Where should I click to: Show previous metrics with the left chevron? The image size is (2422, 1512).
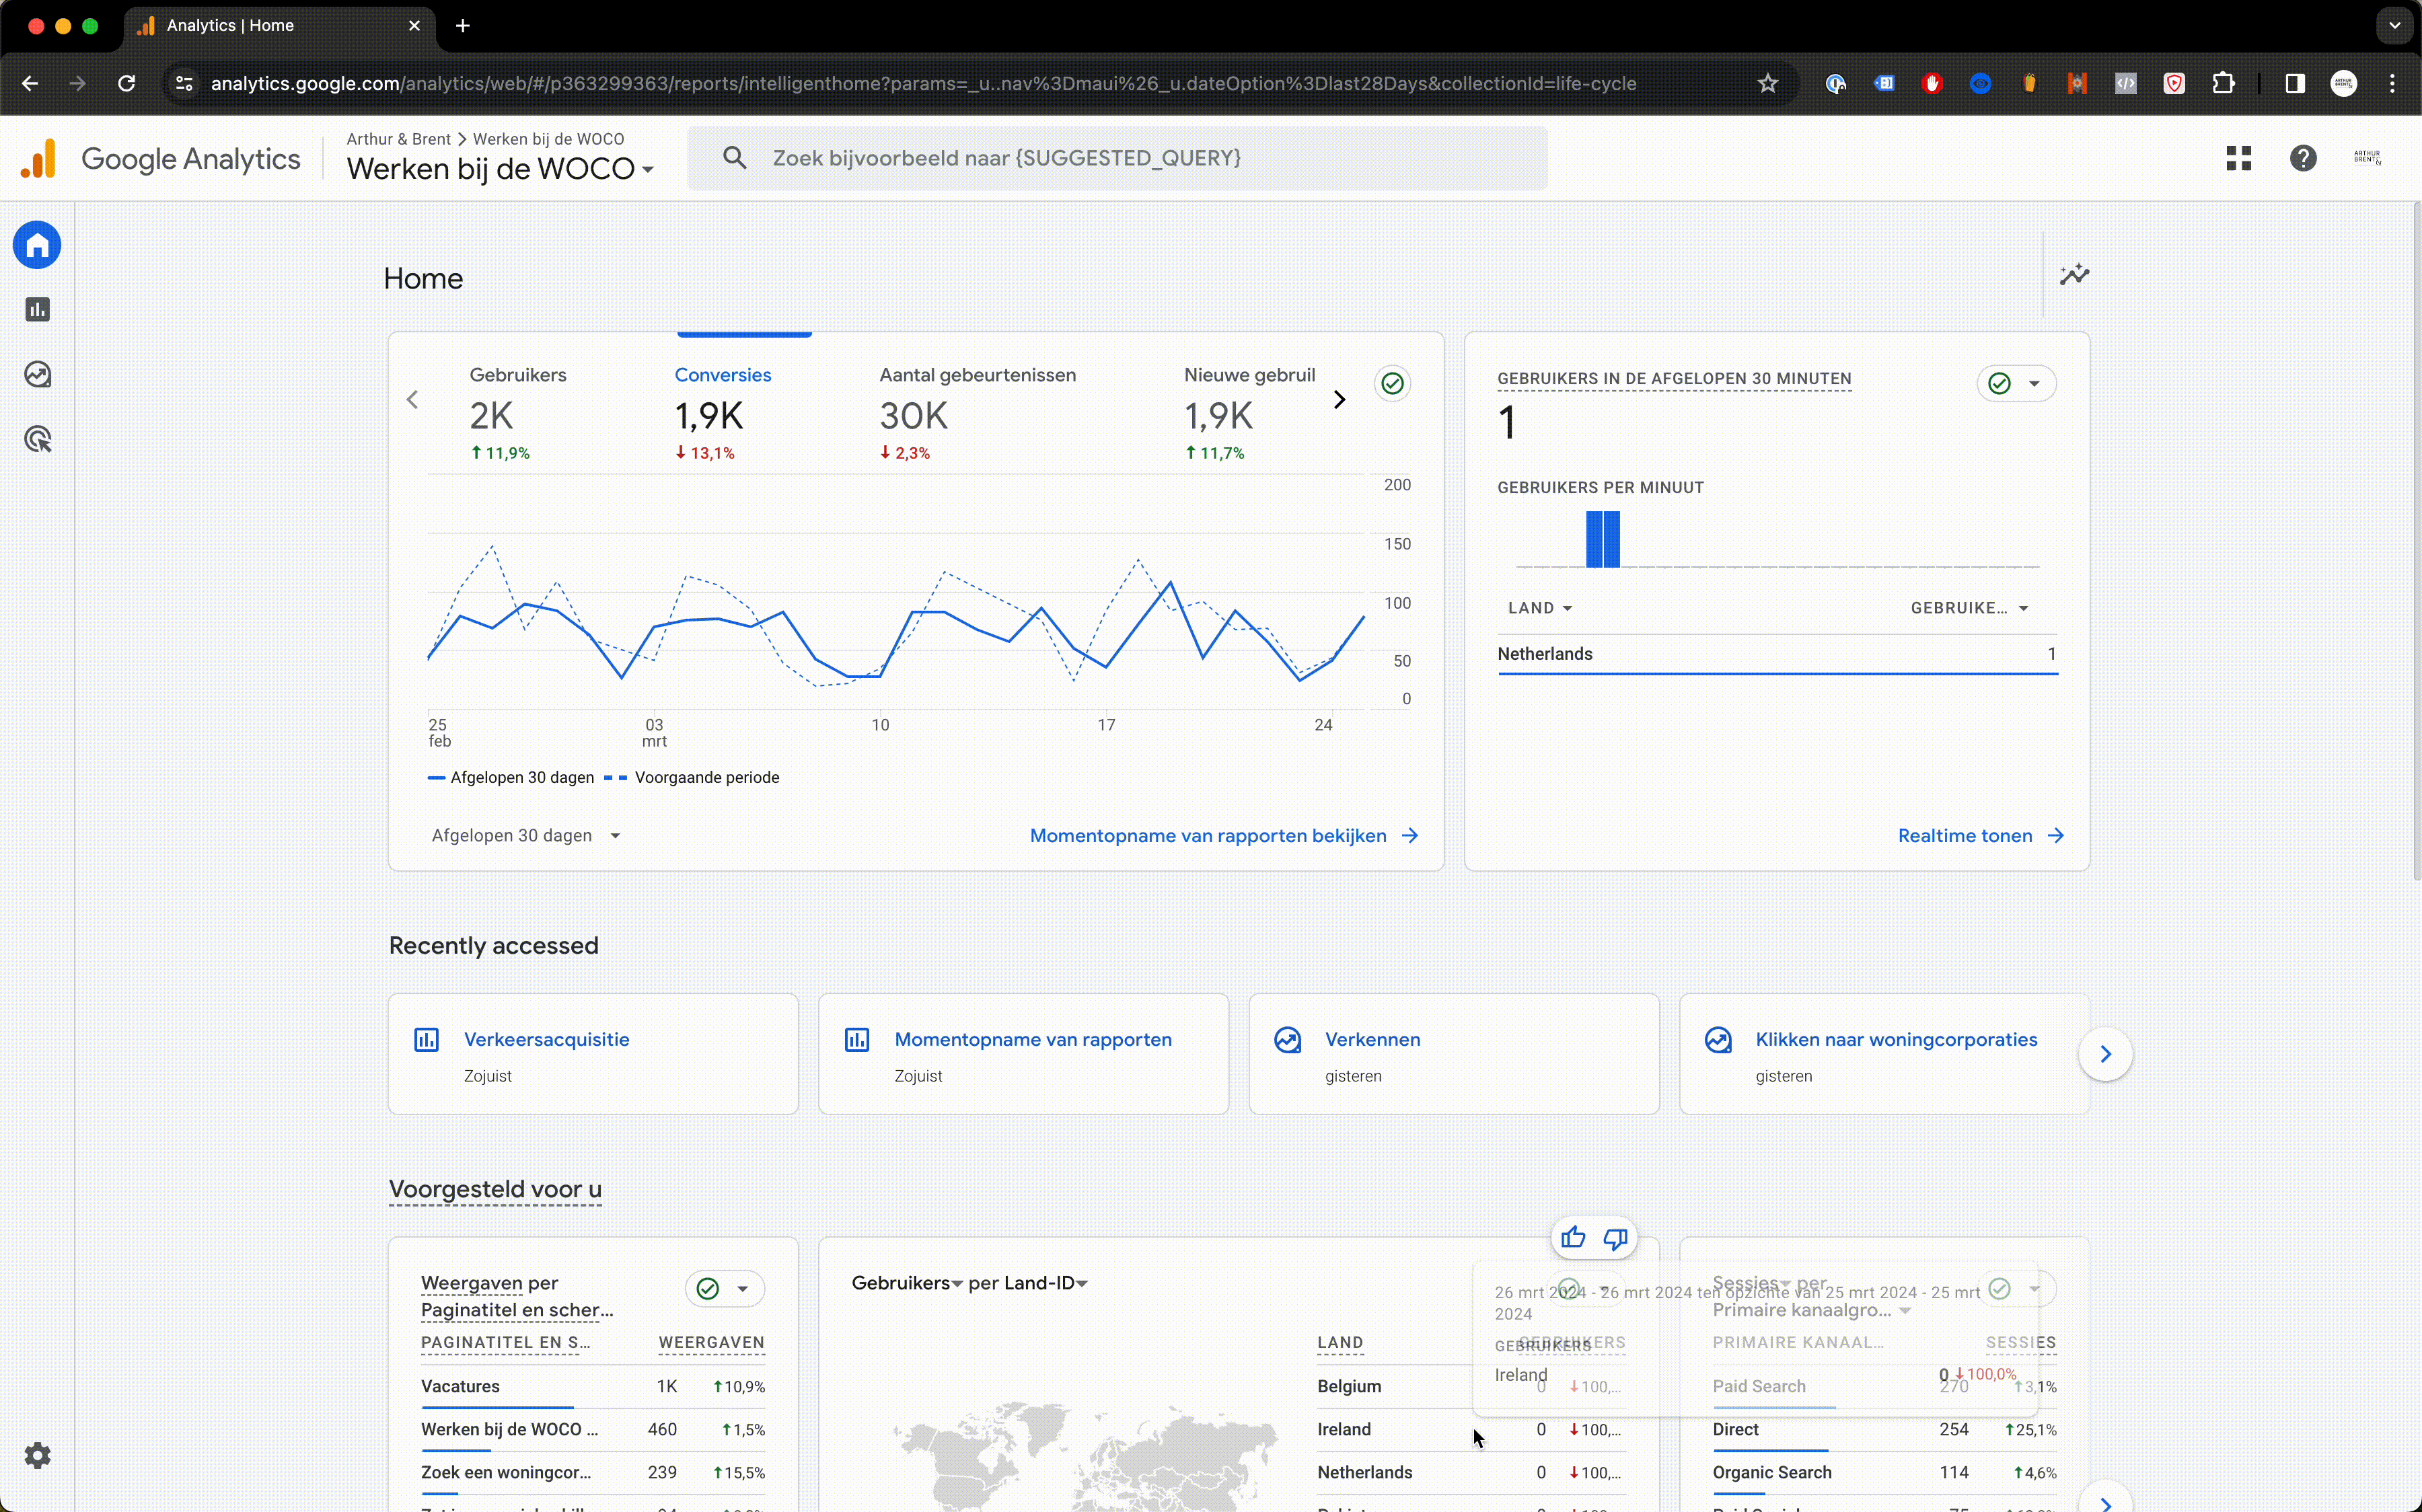(412, 400)
